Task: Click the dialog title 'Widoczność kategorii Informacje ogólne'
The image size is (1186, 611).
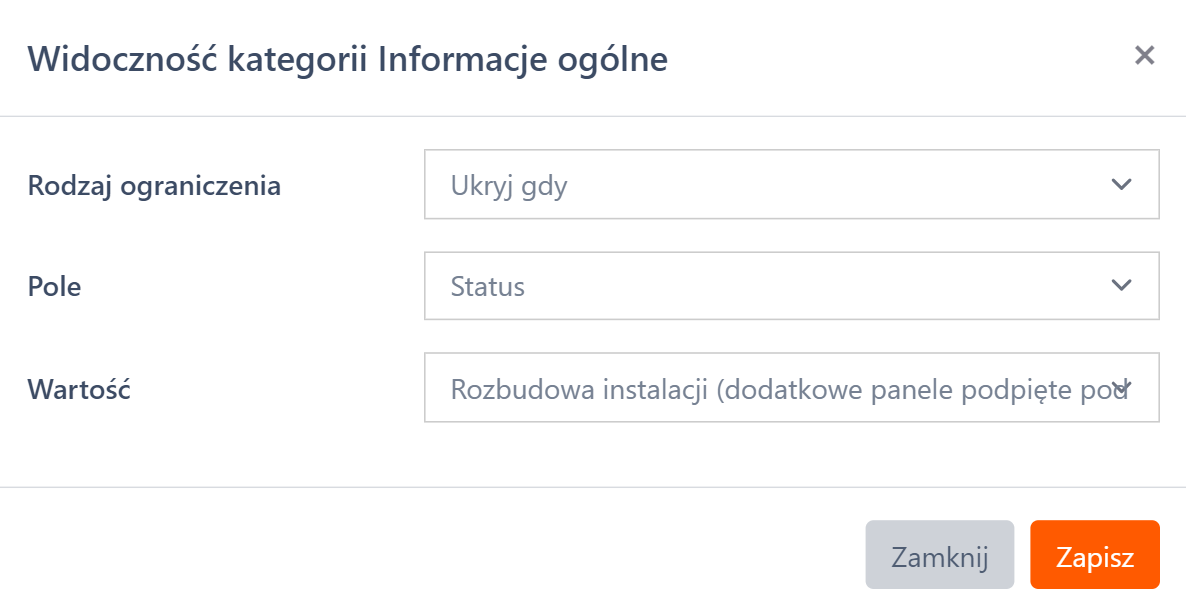Action: [350, 59]
